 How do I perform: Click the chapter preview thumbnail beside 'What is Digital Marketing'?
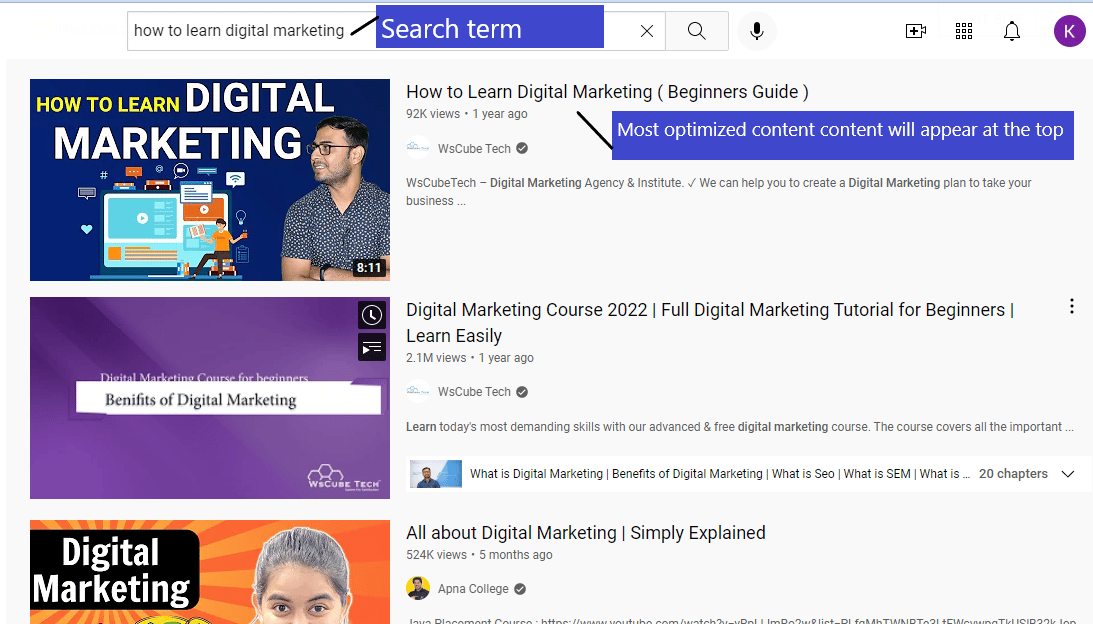pyautogui.click(x=436, y=474)
